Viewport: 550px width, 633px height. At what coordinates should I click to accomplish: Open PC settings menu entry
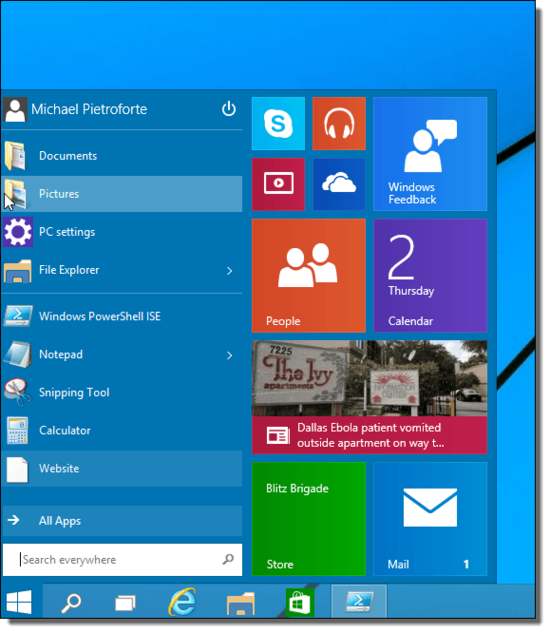(122, 232)
